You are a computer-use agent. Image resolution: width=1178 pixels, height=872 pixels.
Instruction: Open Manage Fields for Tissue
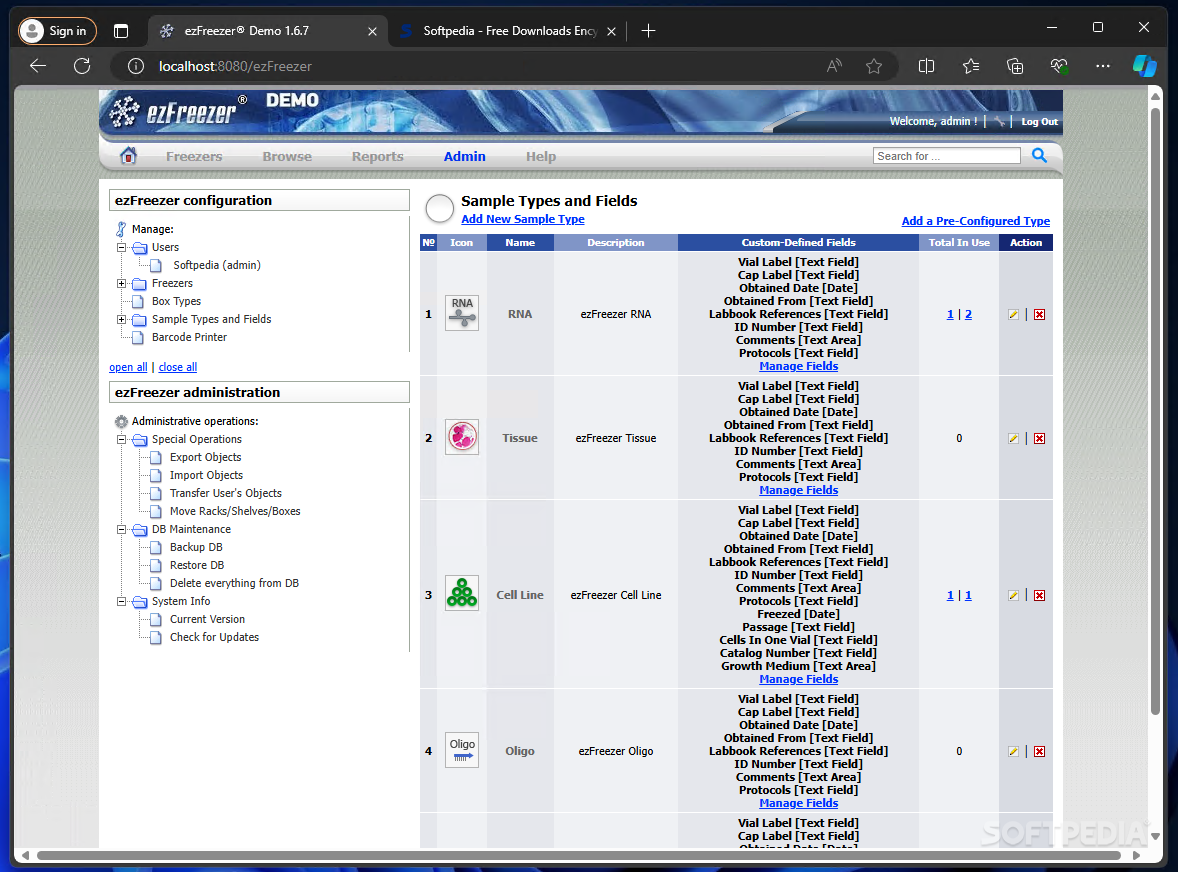(x=799, y=490)
